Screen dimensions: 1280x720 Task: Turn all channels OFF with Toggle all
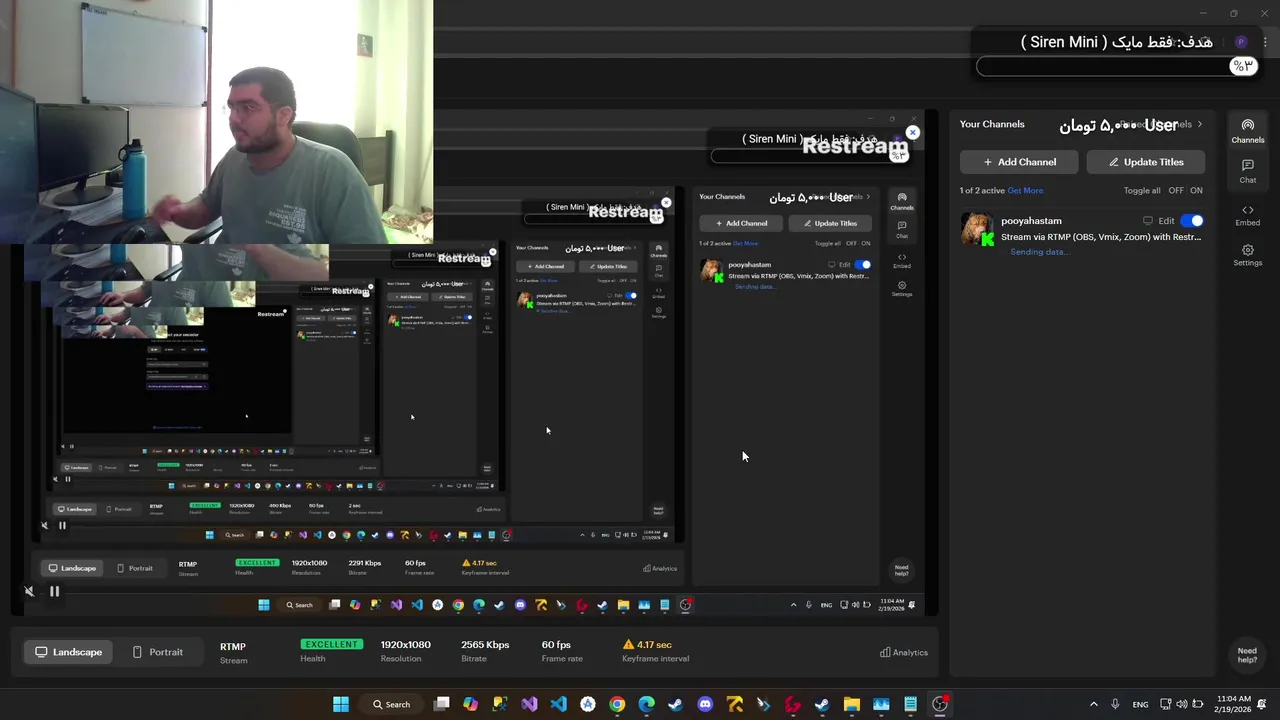1176,190
